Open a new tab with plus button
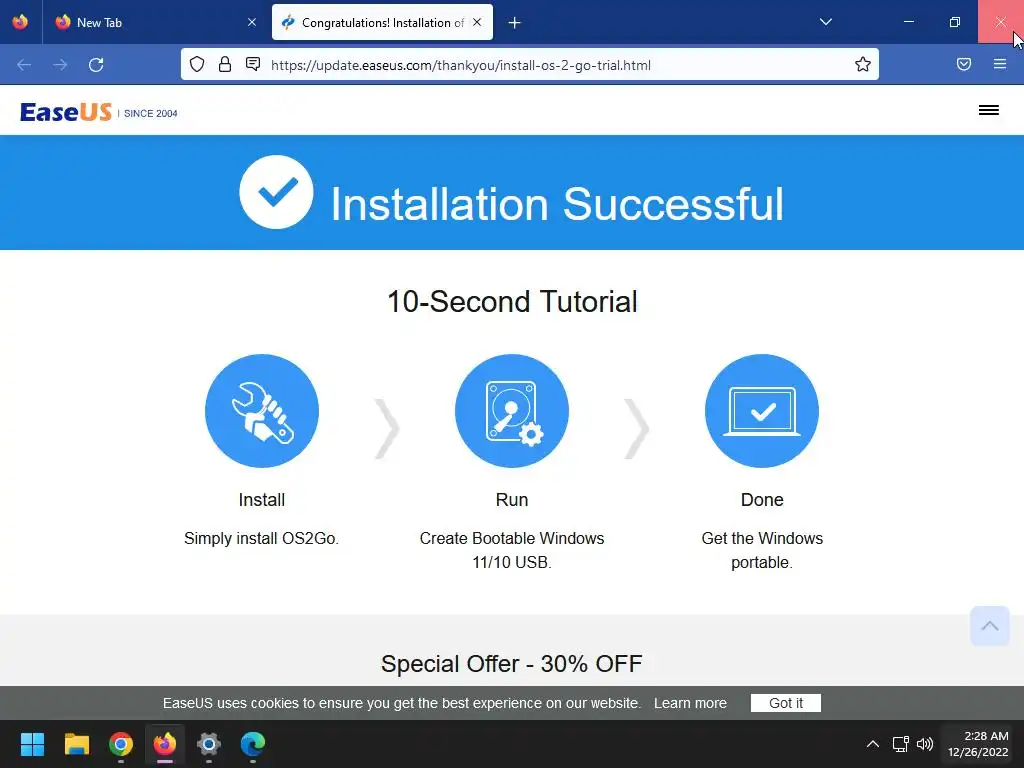Screen dimensions: 1024x768 (515, 23)
